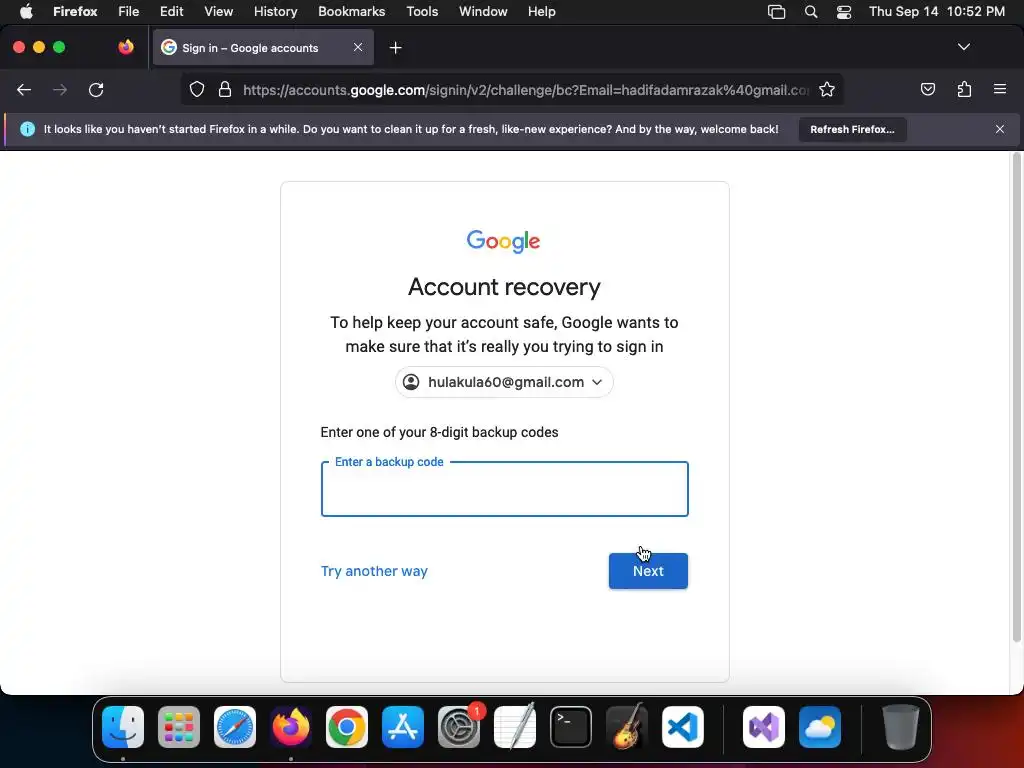Launch Terminal from the Dock
Image resolution: width=1024 pixels, height=768 pixels.
[x=571, y=727]
